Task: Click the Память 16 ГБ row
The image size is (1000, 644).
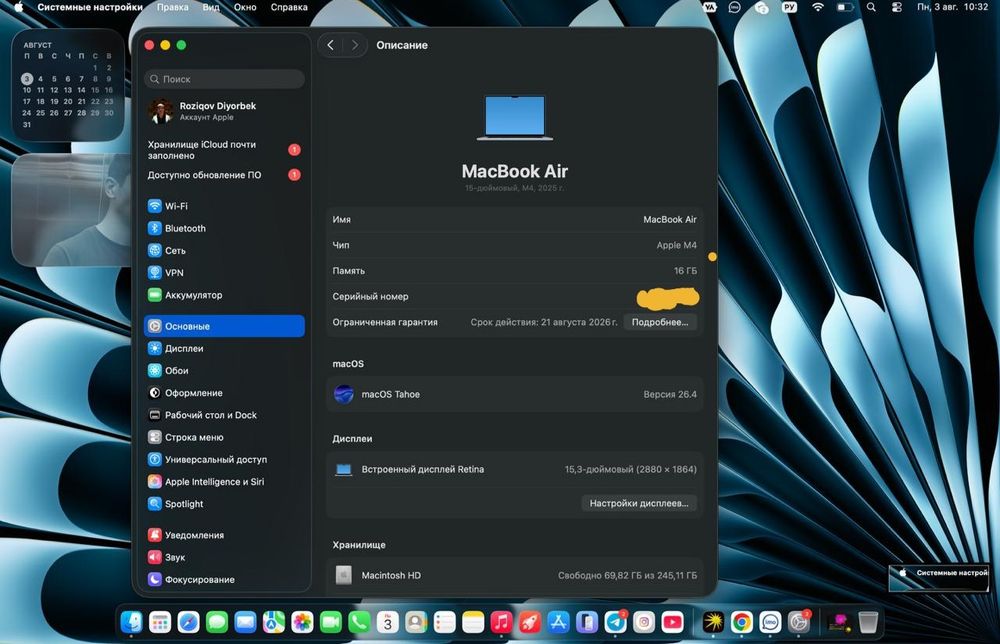Action: point(515,270)
